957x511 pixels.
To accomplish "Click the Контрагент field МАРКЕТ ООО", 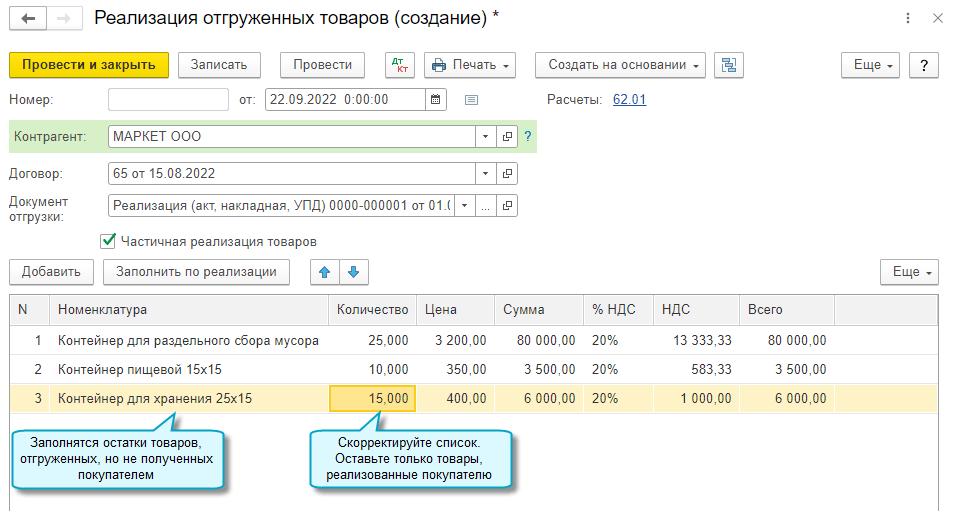I will point(292,137).
